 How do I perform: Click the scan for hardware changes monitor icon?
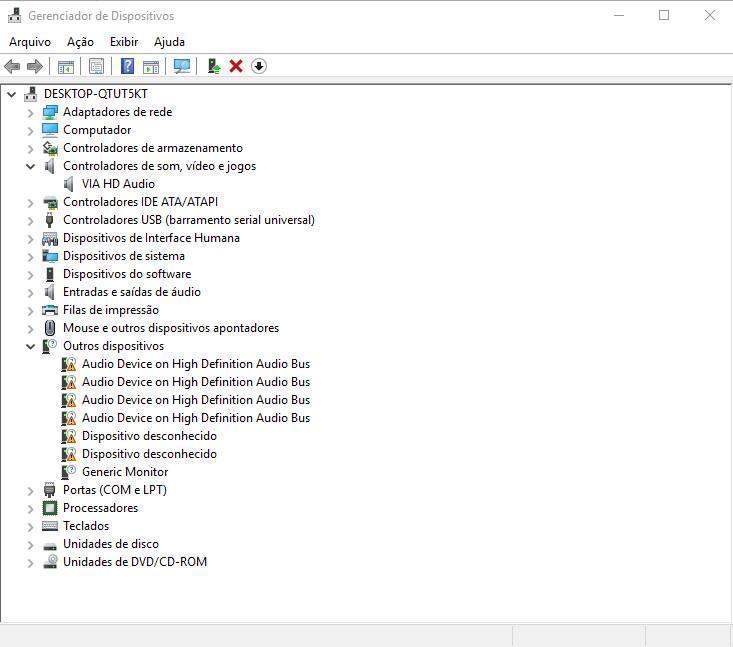182,66
